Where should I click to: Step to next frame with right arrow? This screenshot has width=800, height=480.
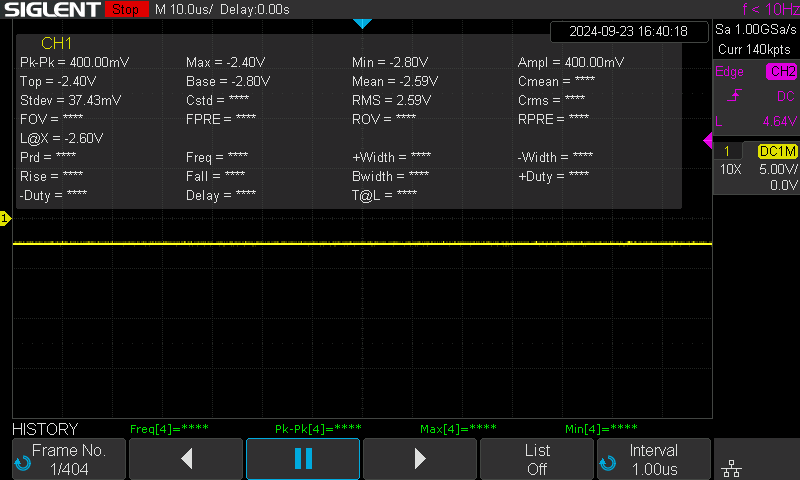coord(420,458)
